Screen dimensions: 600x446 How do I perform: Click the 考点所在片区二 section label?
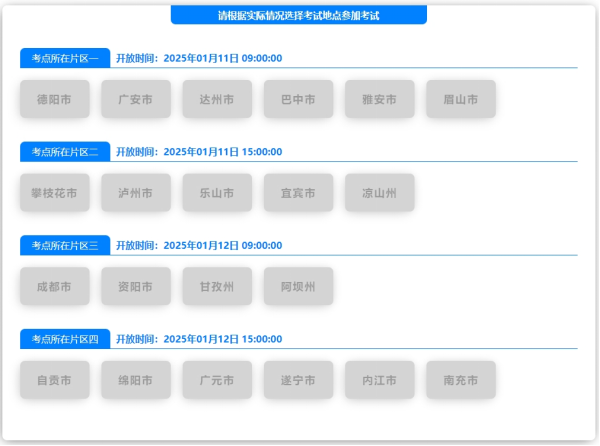tap(65, 152)
